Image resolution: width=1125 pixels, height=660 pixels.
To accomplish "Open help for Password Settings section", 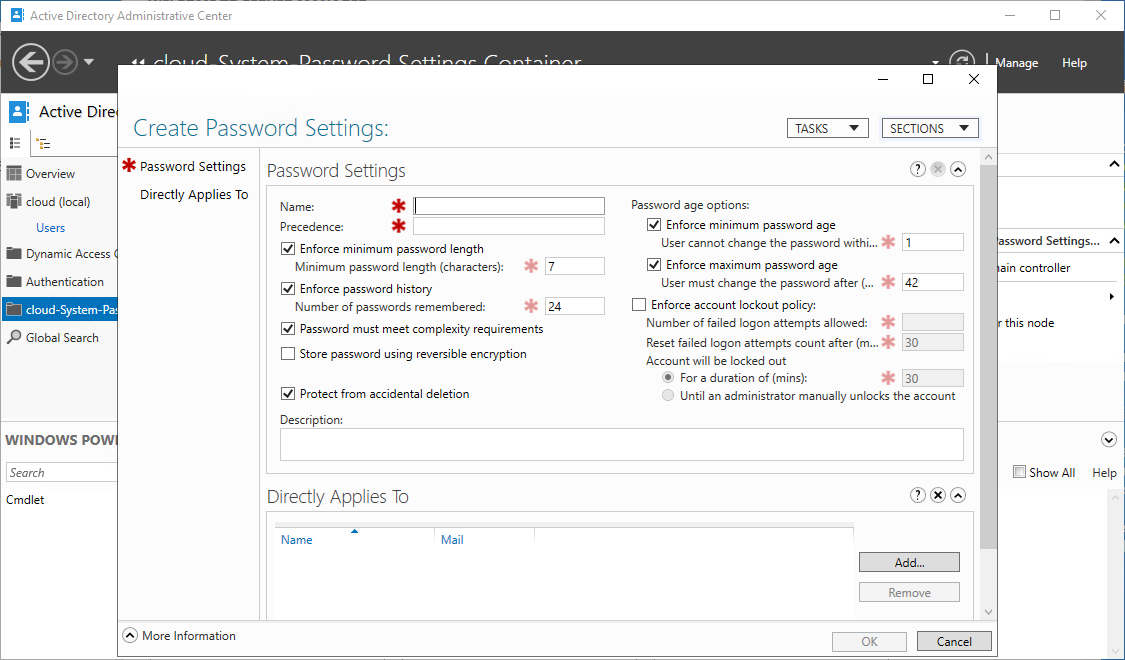I will coord(918,169).
